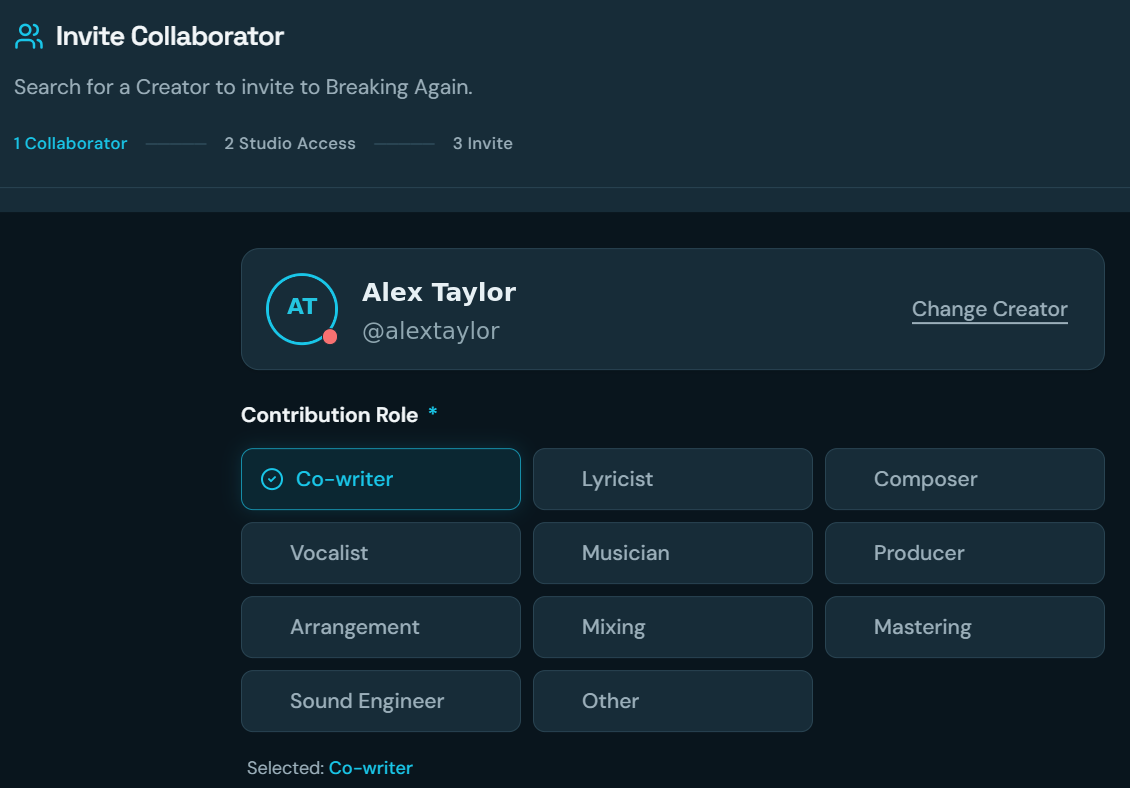Click the @alextaylor handle
Screen dimensions: 1130x788
pos(430,331)
